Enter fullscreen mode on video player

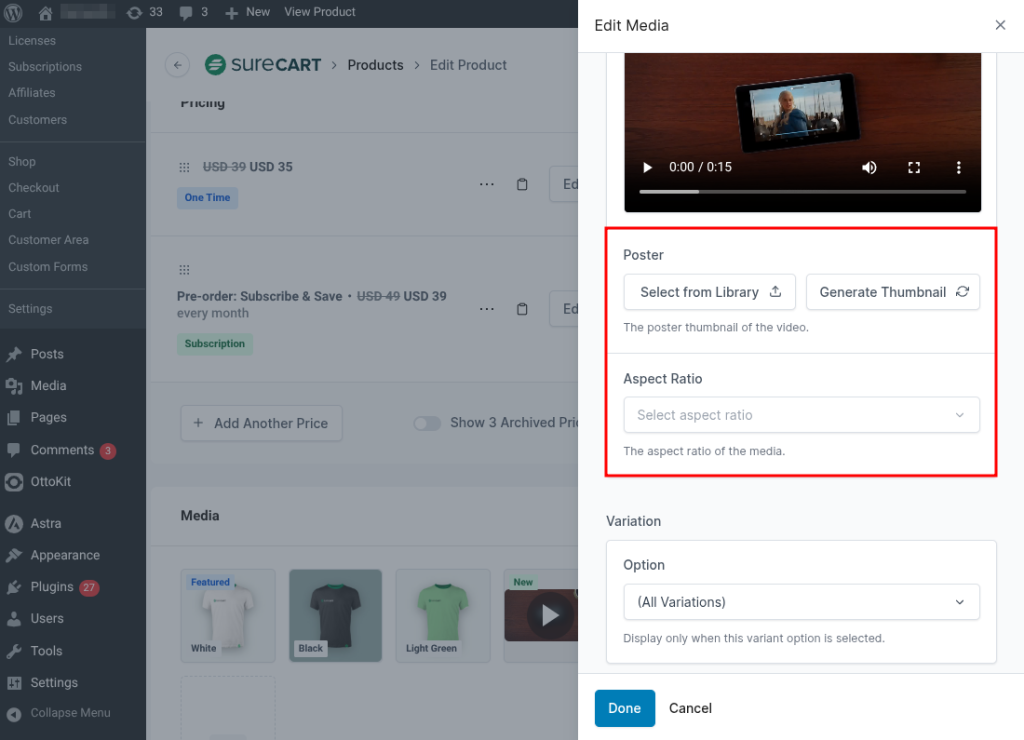(x=914, y=167)
